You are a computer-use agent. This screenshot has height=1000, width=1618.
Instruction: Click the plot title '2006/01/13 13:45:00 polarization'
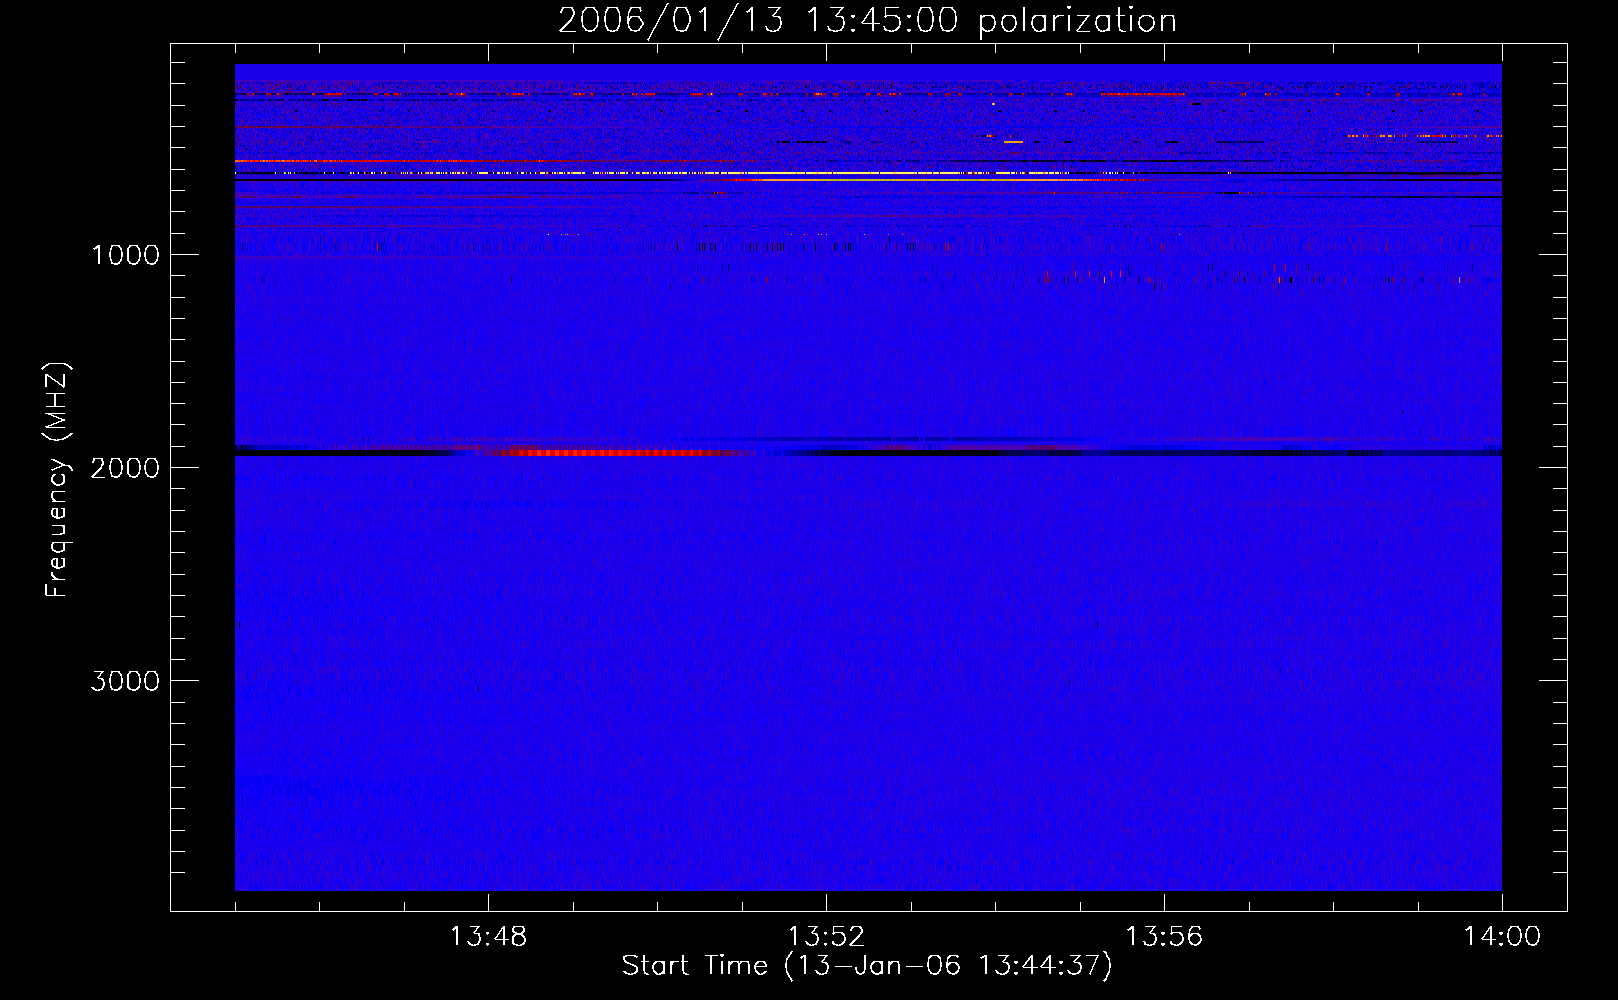click(867, 21)
